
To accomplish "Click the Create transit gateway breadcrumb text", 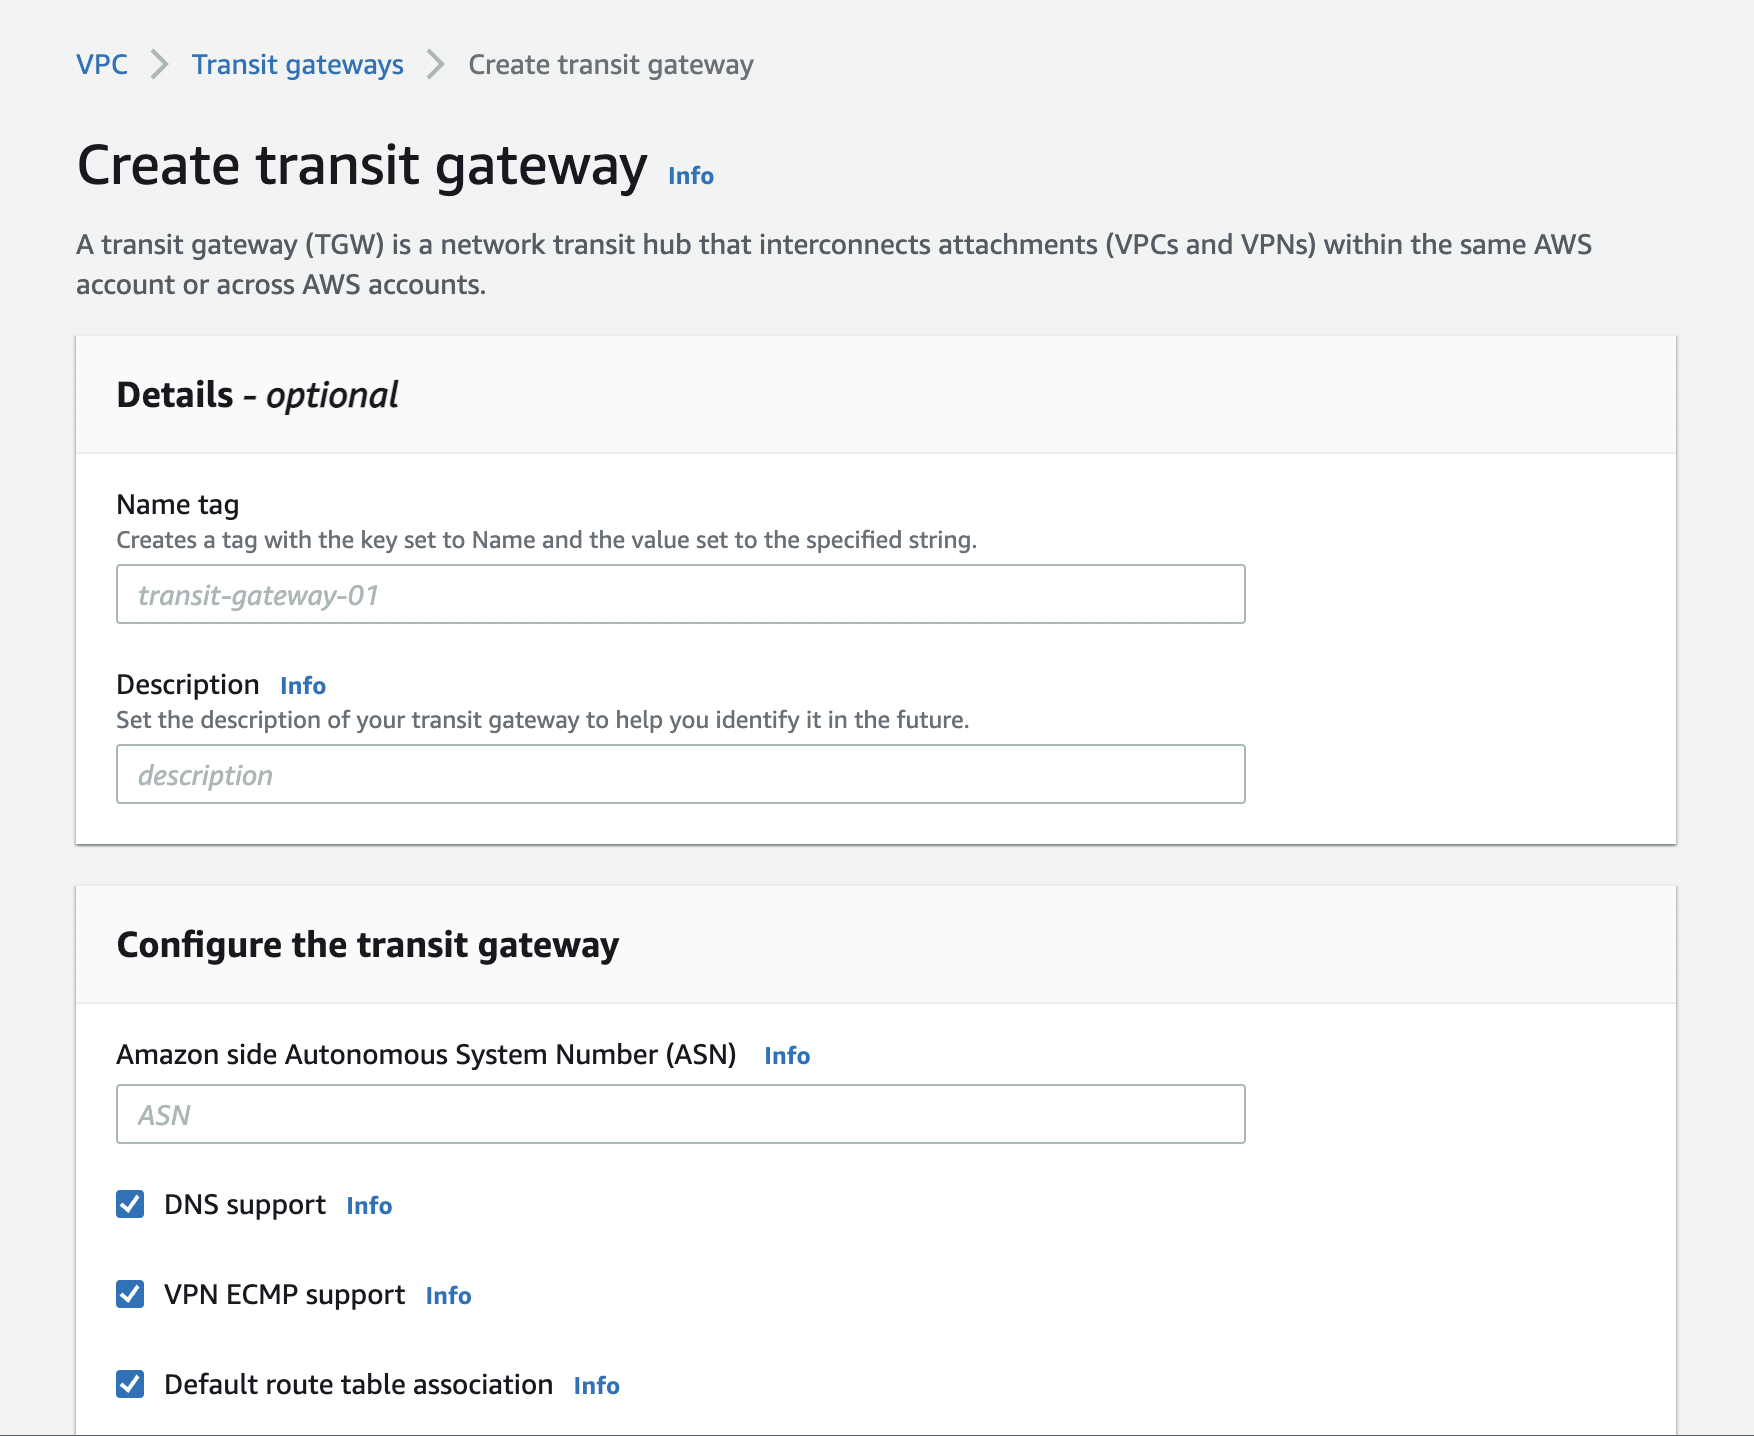I will [610, 65].
